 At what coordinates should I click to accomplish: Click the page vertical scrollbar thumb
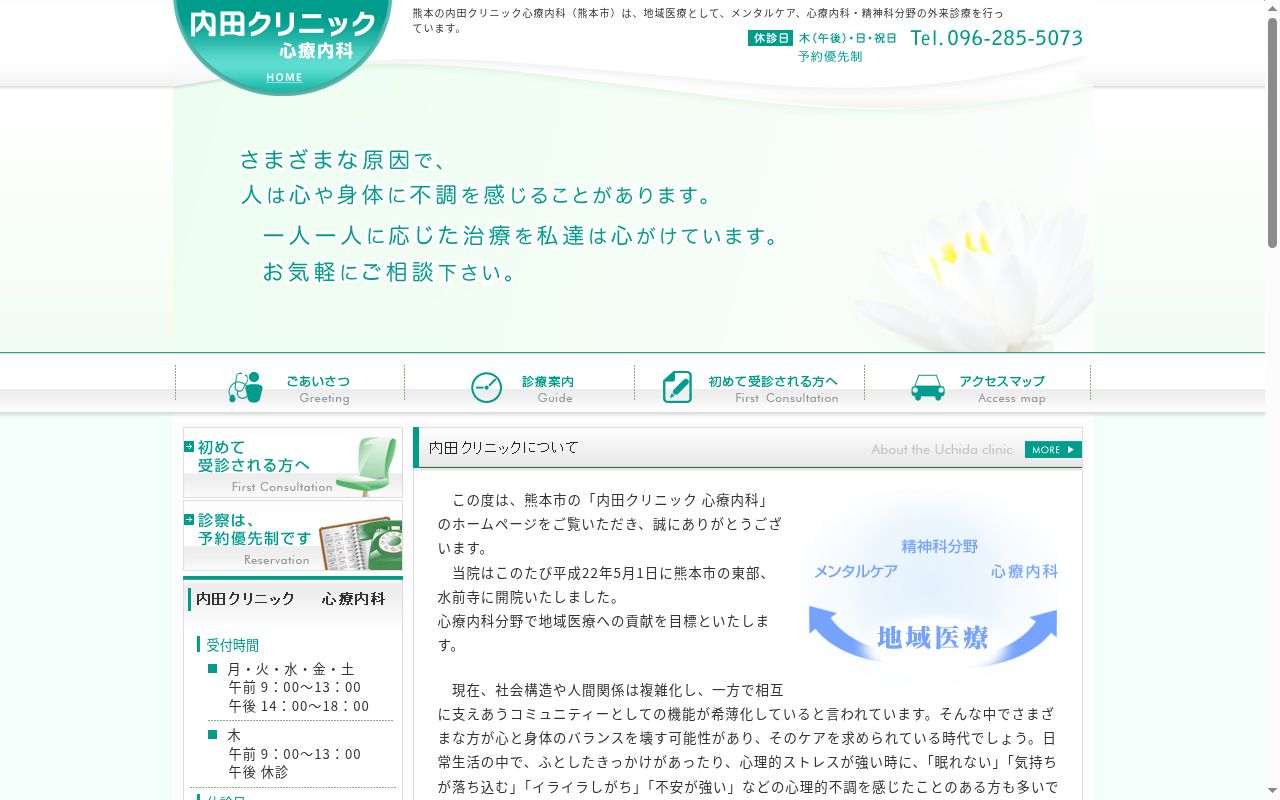pyautogui.click(x=1272, y=132)
